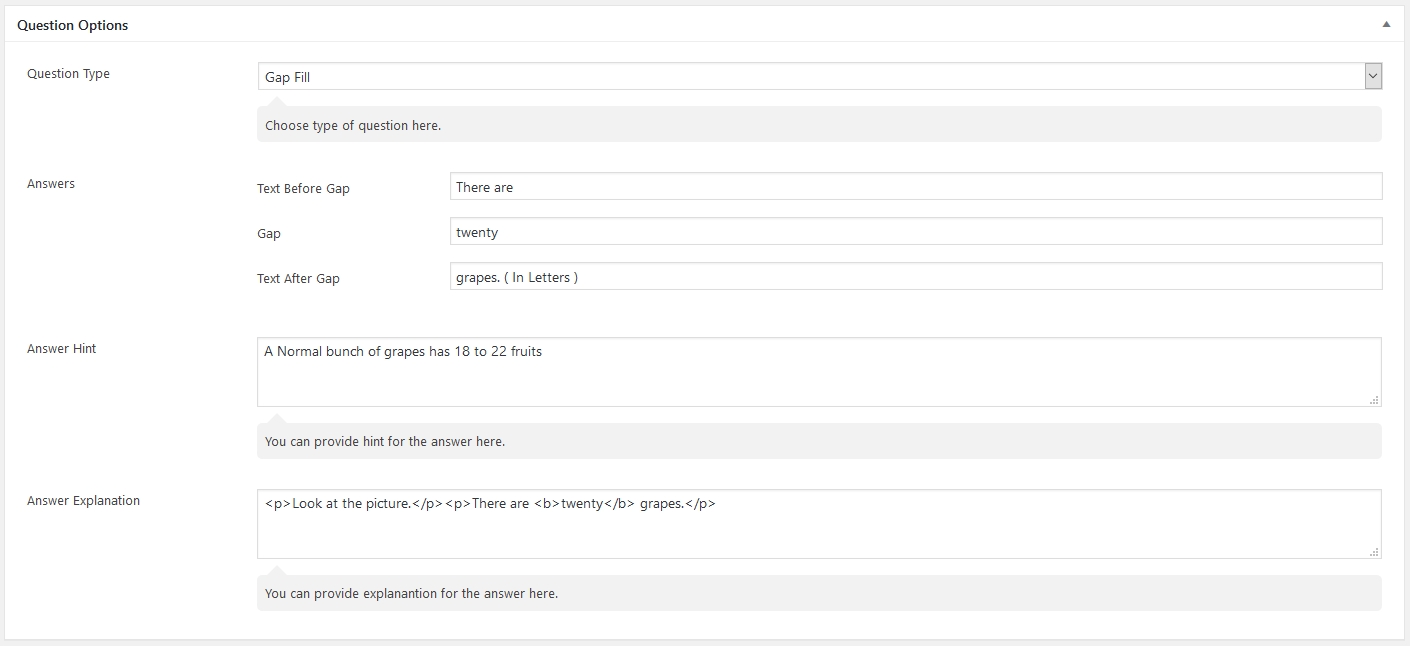This screenshot has width=1410, height=646.
Task: Collapse the Question Options panel arrow
Action: (x=1386, y=25)
